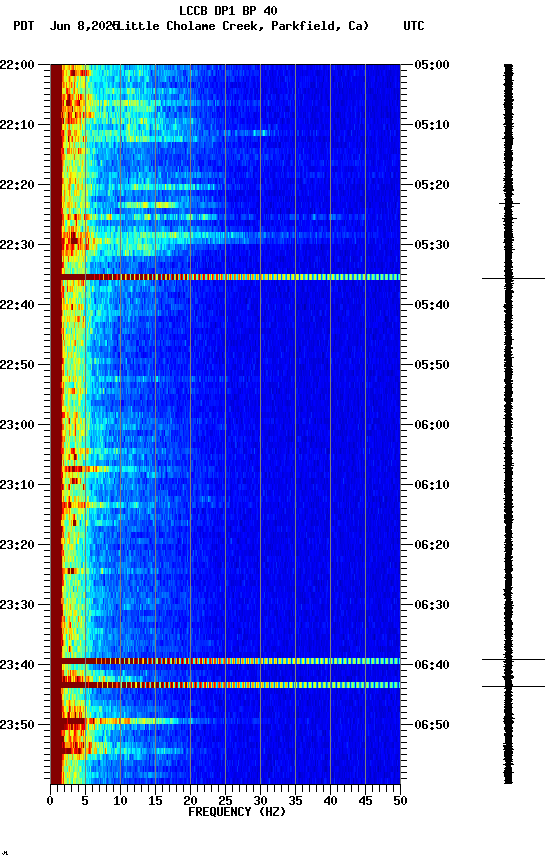Click the 22:20 PDT time label
This screenshot has width=552, height=864.
point(17,185)
